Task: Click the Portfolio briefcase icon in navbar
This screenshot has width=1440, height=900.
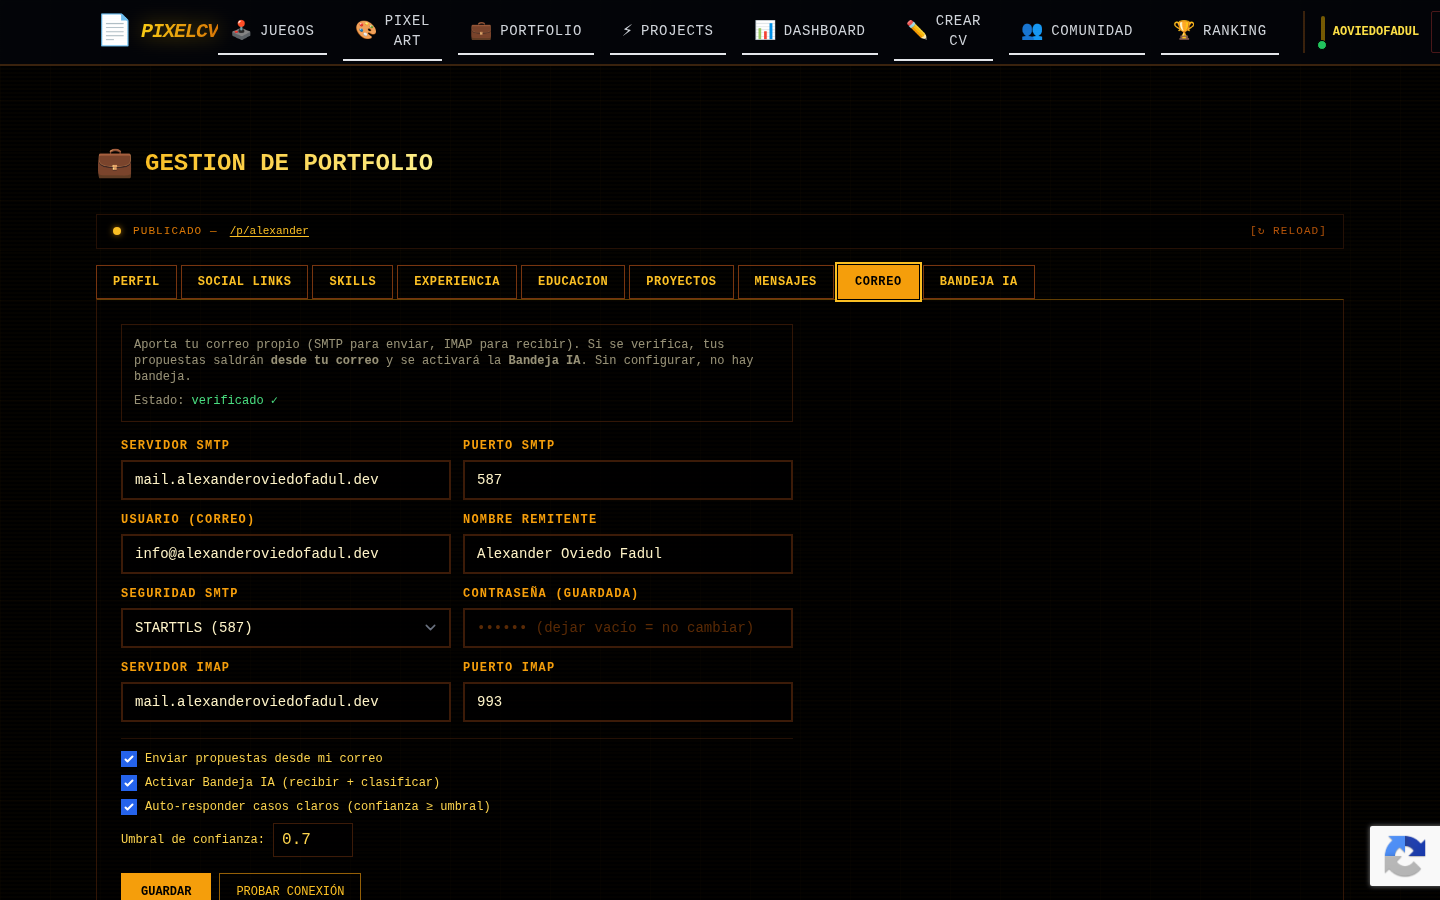Action: [x=481, y=30]
